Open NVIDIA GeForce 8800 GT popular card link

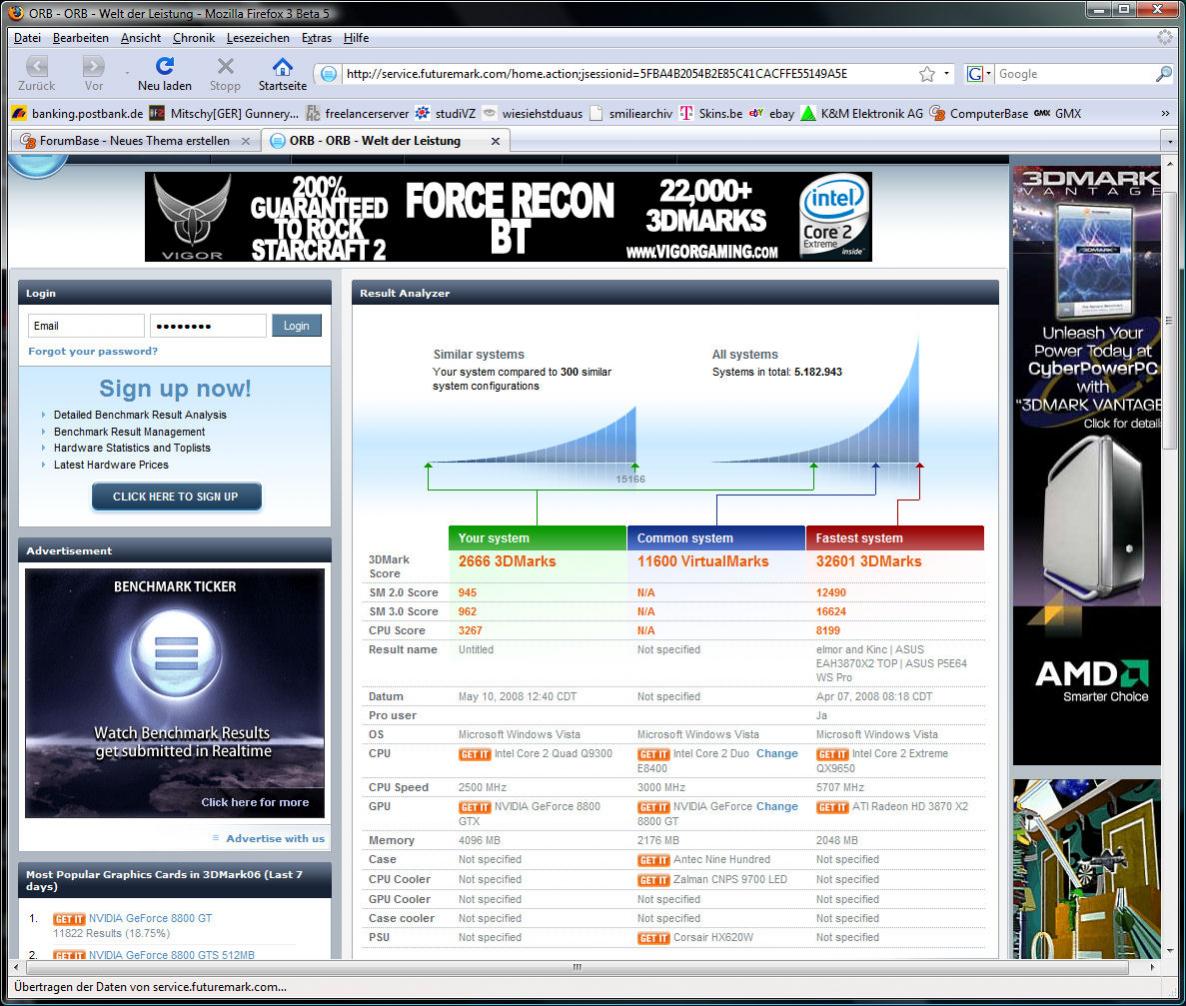tap(151, 918)
